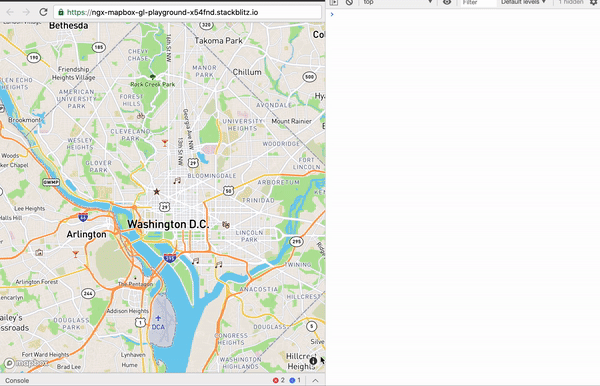This screenshot has width=600, height=386.
Task: Click the 'Washington D.C.' map label
Action: point(168,224)
